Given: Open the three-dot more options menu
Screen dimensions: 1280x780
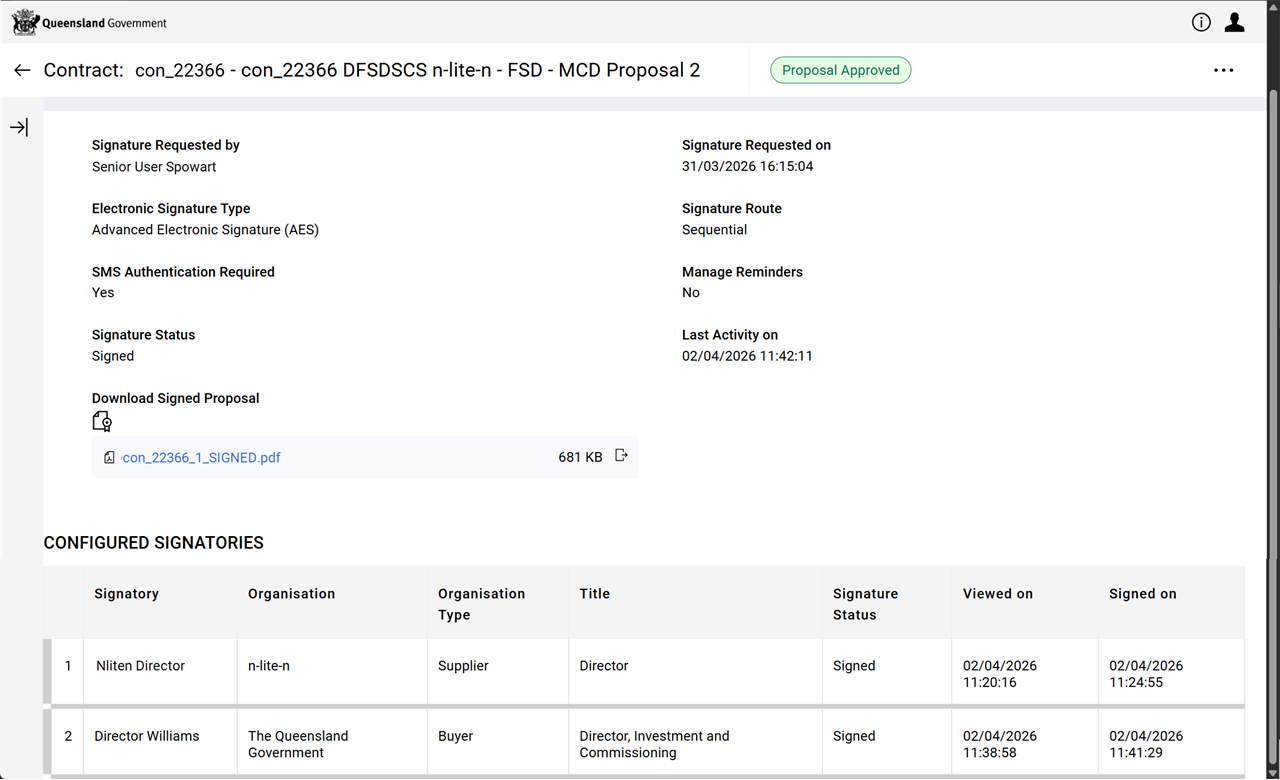Looking at the screenshot, I should pyautogui.click(x=1223, y=70).
